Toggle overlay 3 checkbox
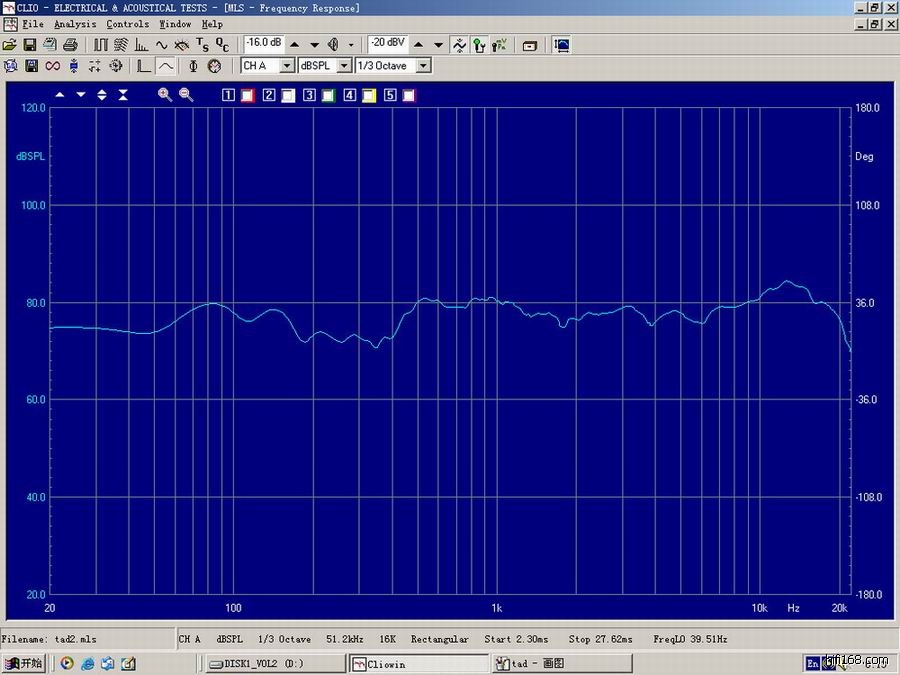The height and width of the screenshot is (675, 900). 328,96
